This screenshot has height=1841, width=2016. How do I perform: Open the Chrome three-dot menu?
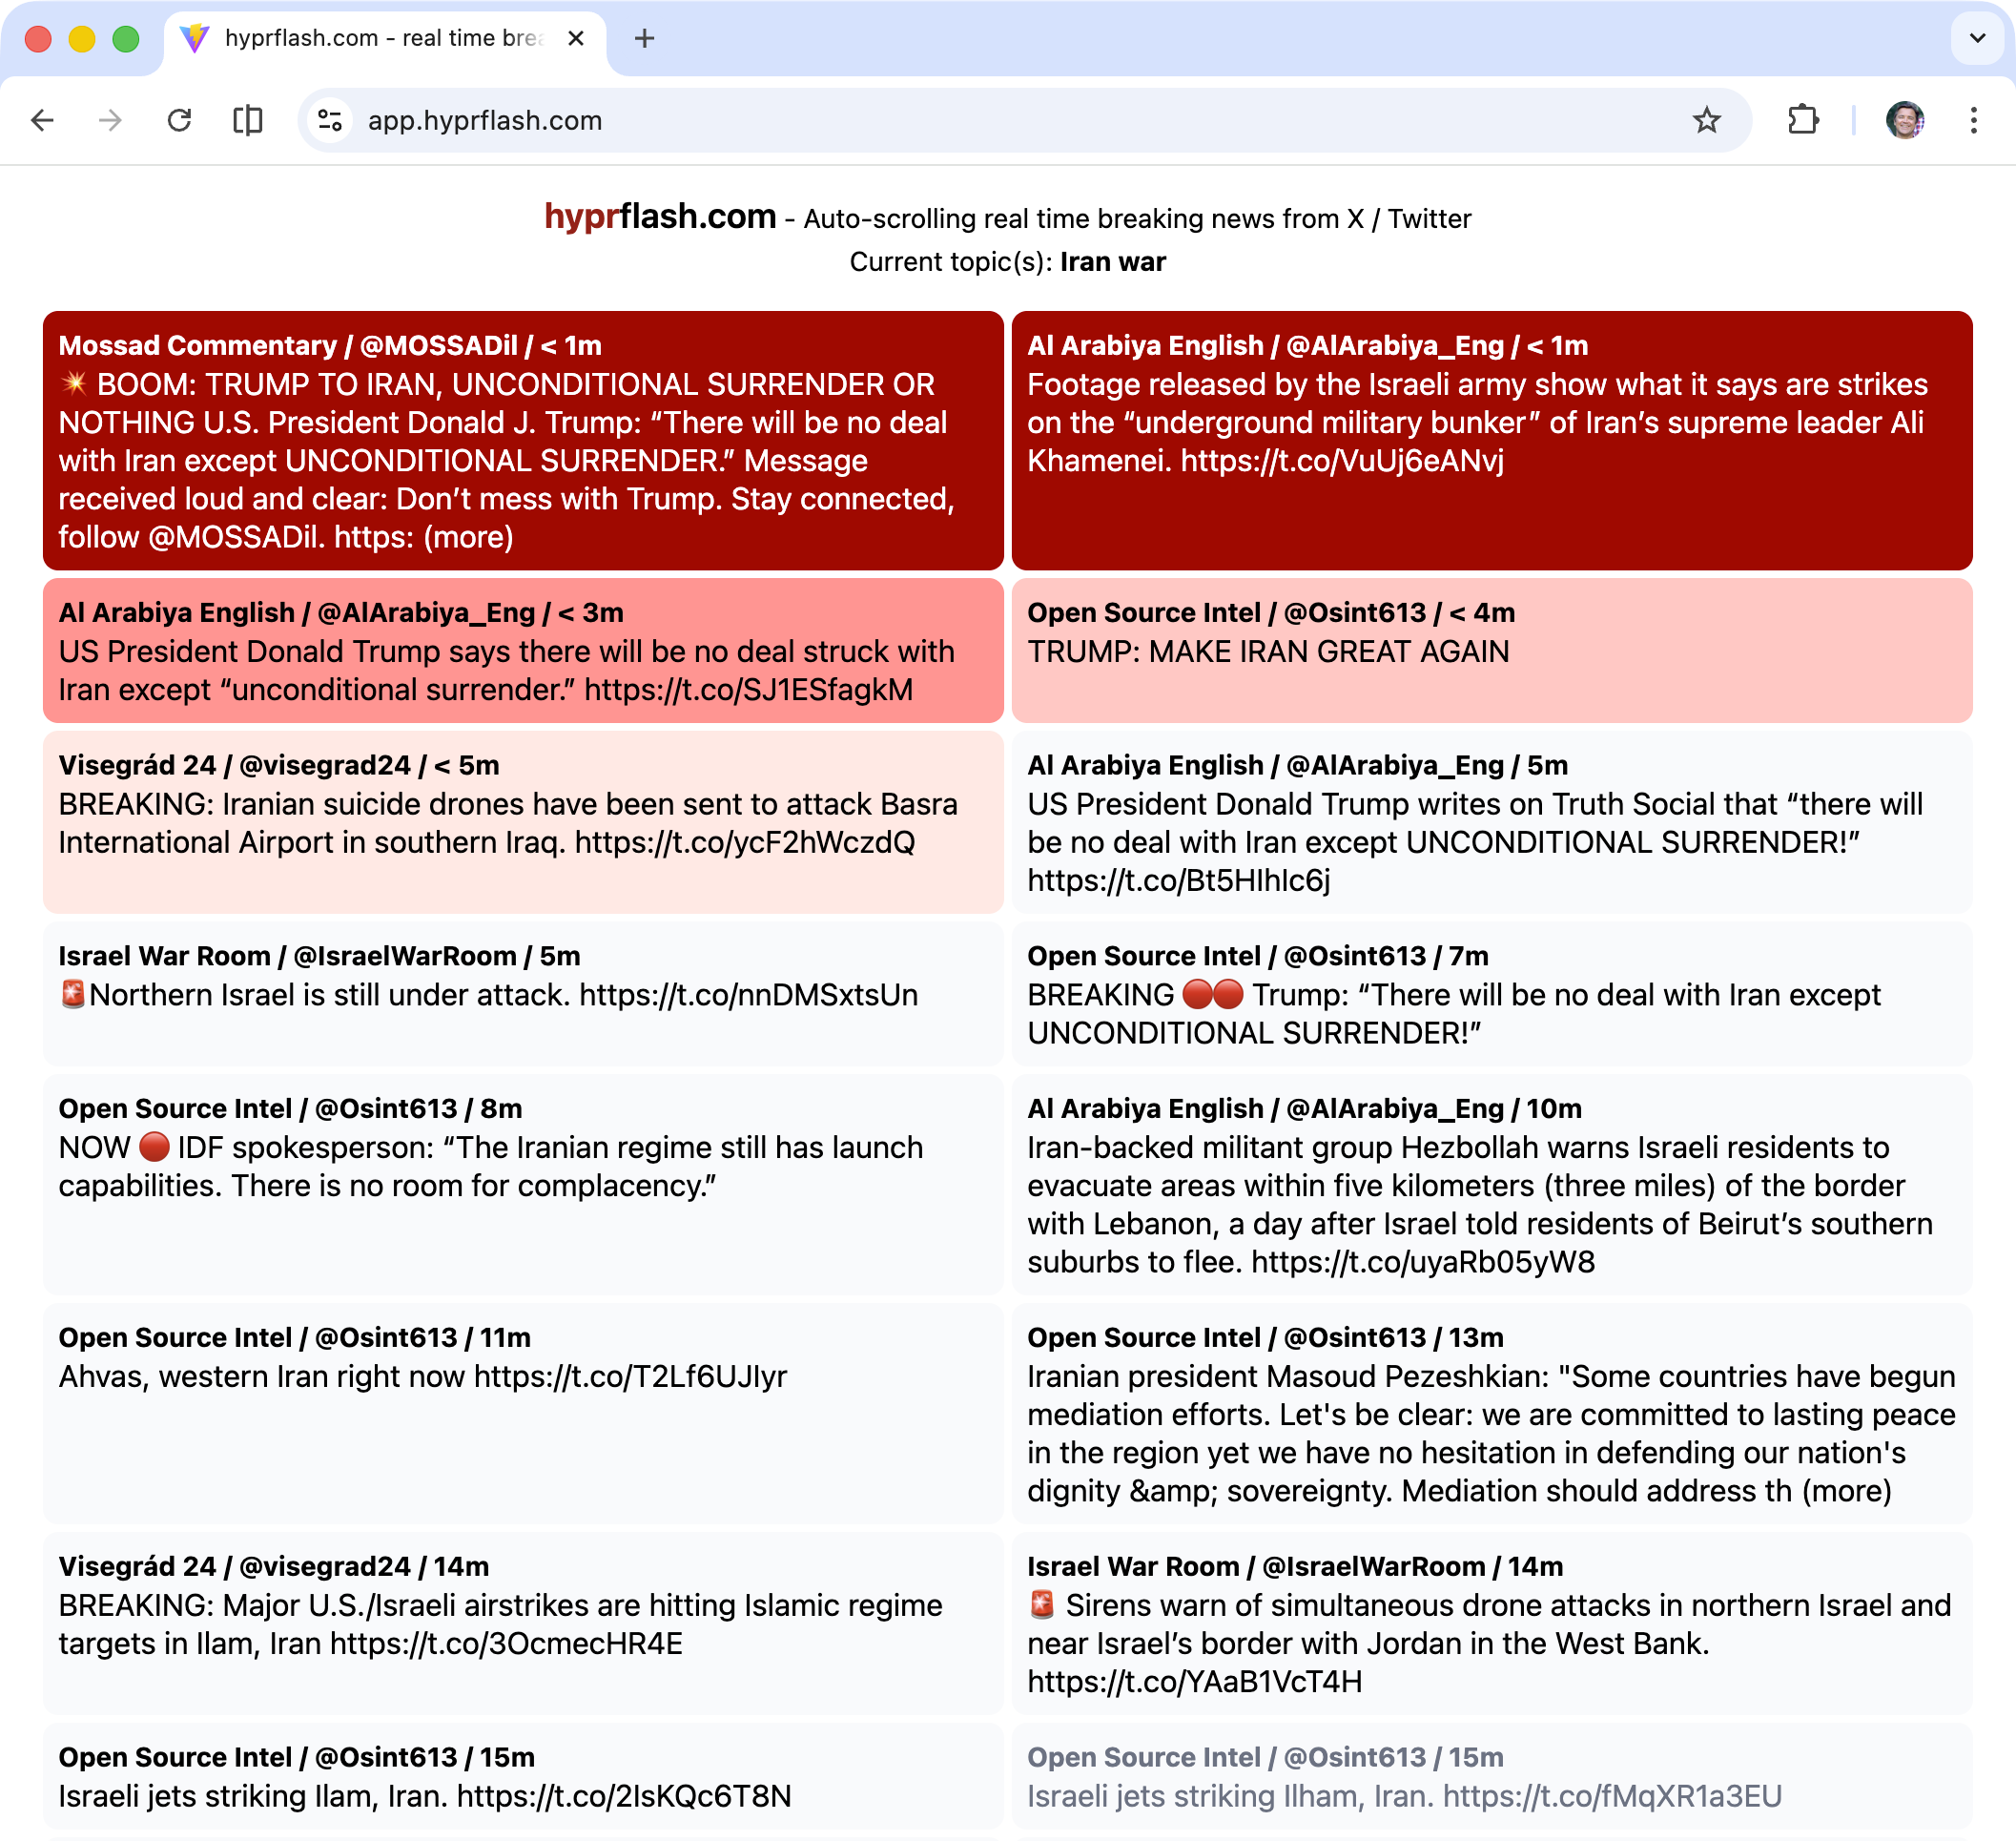click(1971, 120)
